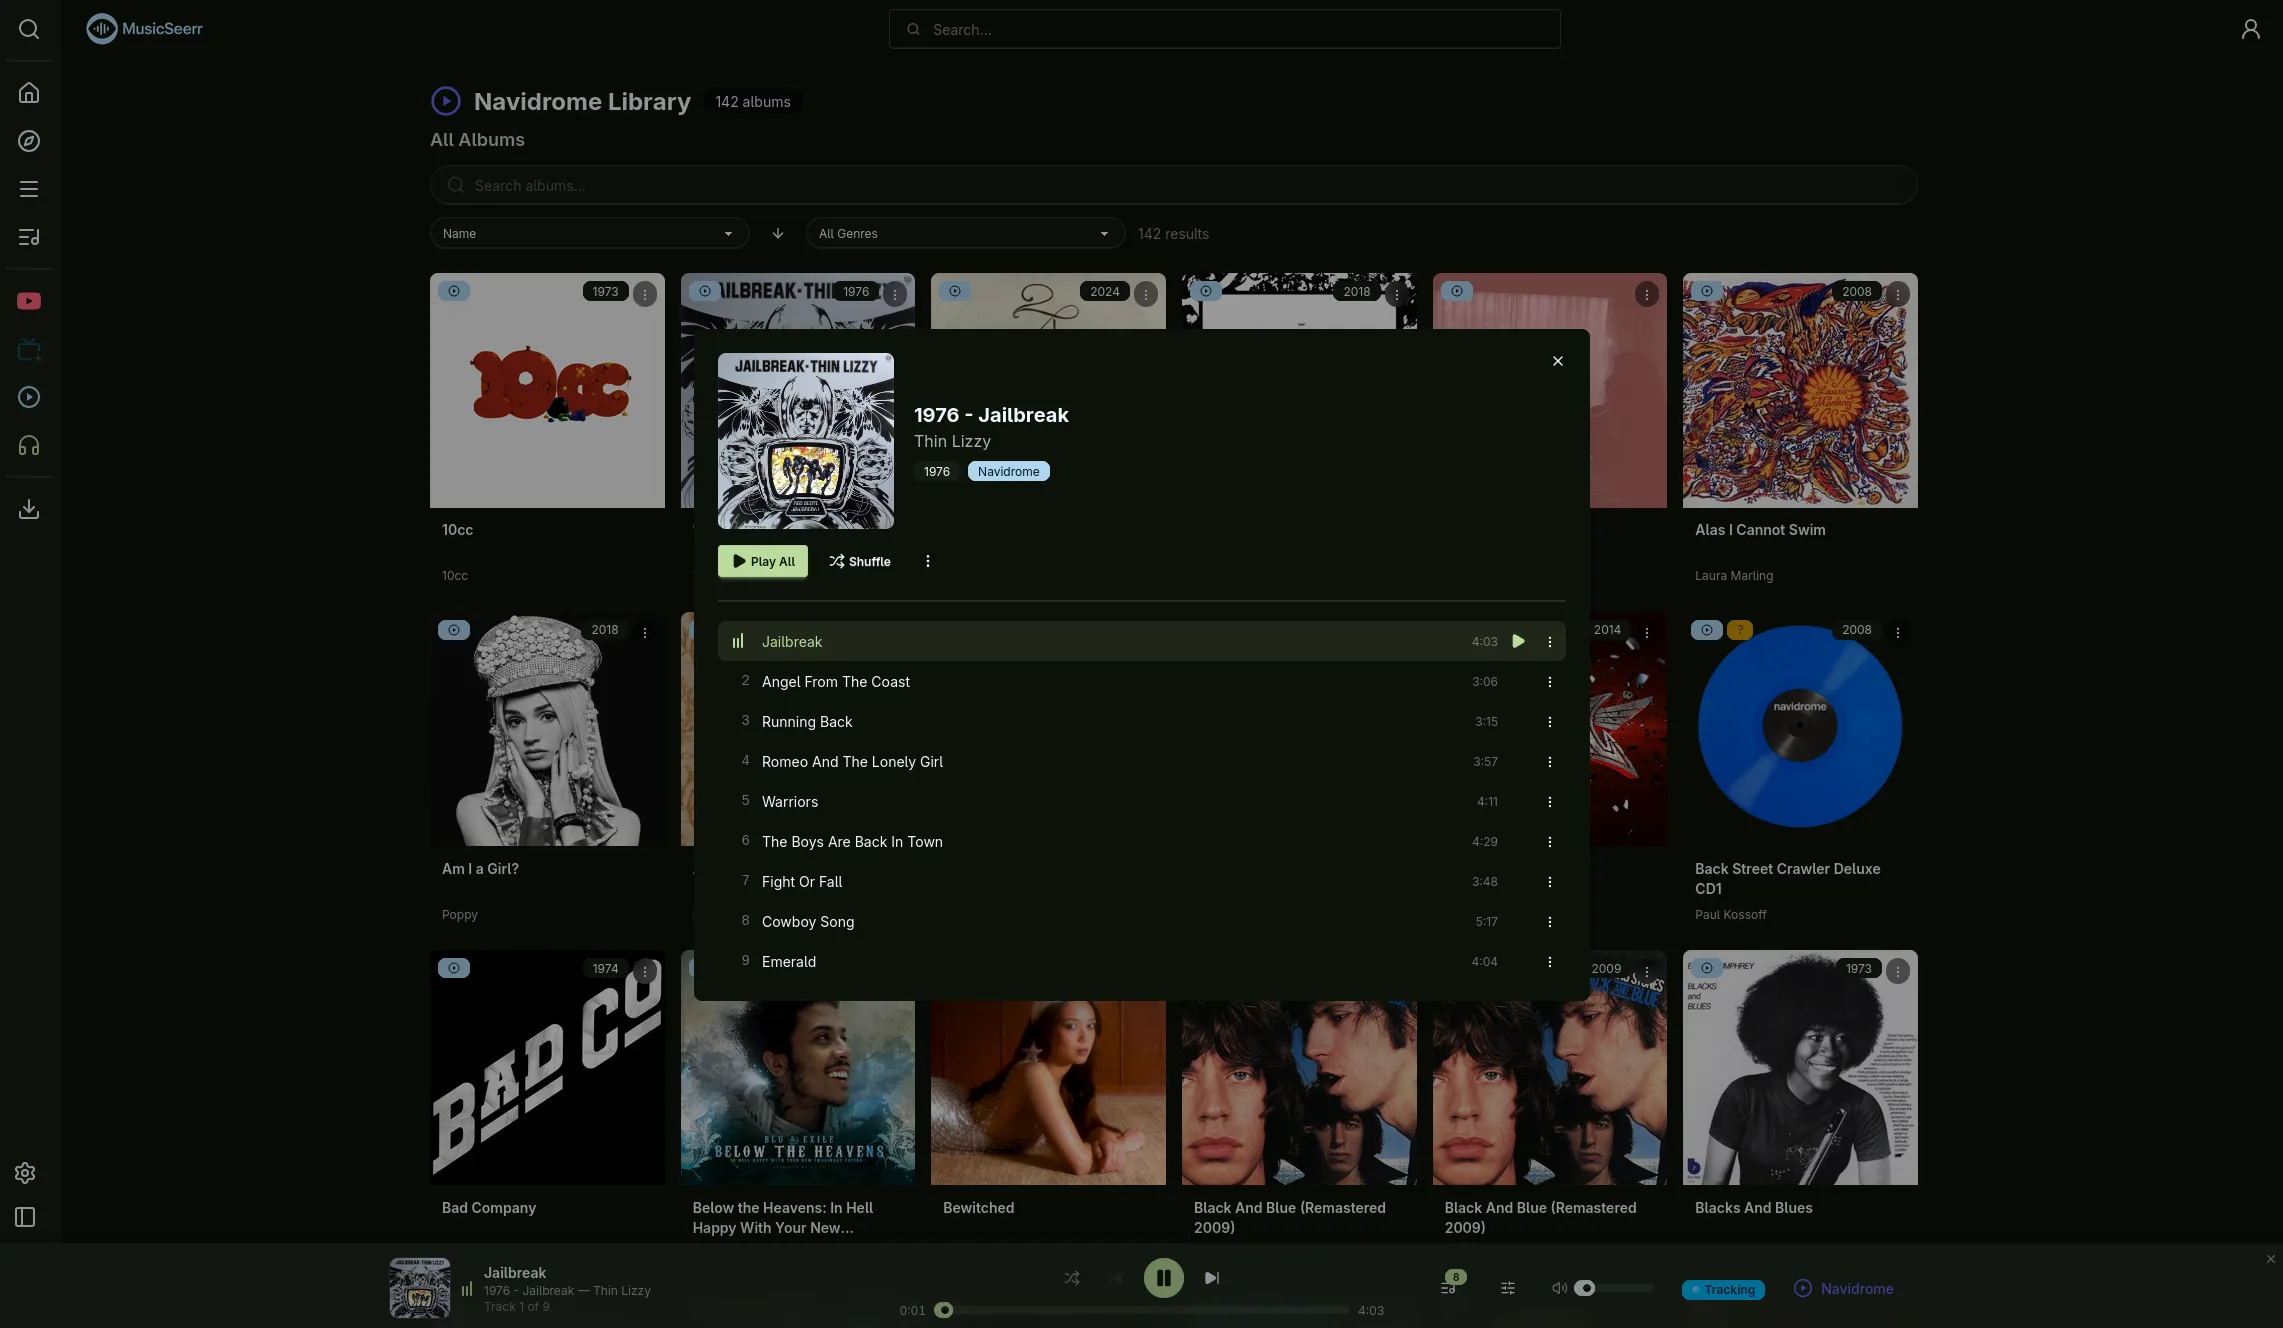Open the YouTube source icon in the sidebar

[29, 301]
